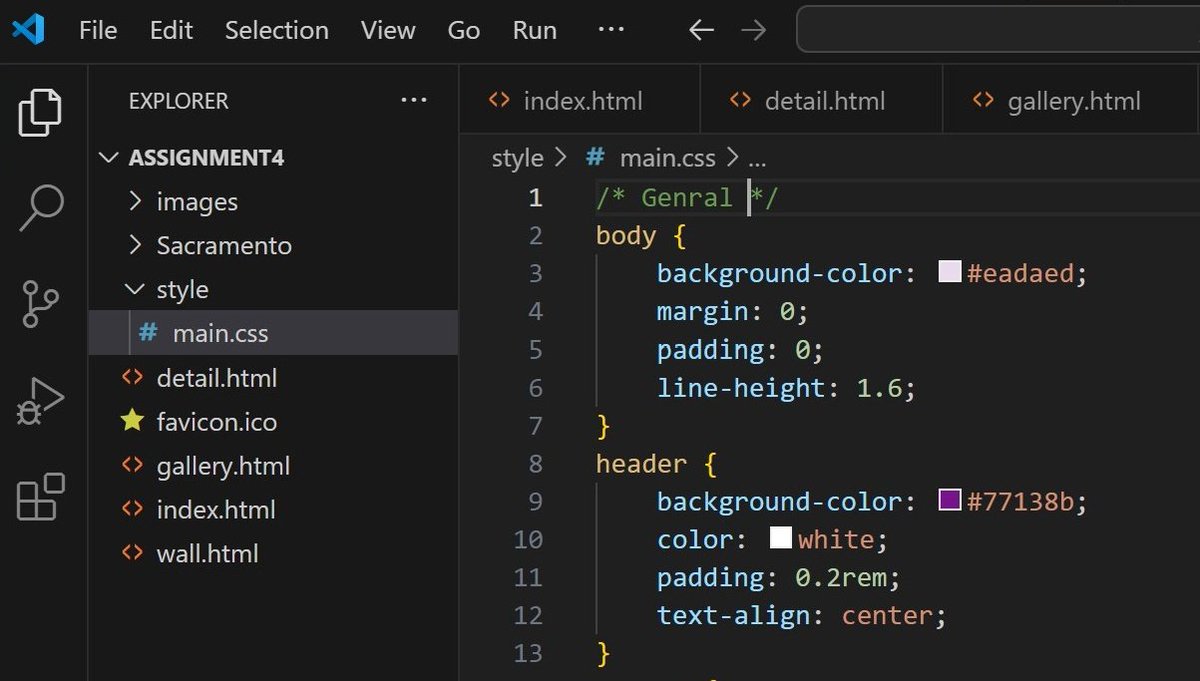Click the 'center' value on line 12
Viewport: 1200px width, 681px height.
point(886,615)
